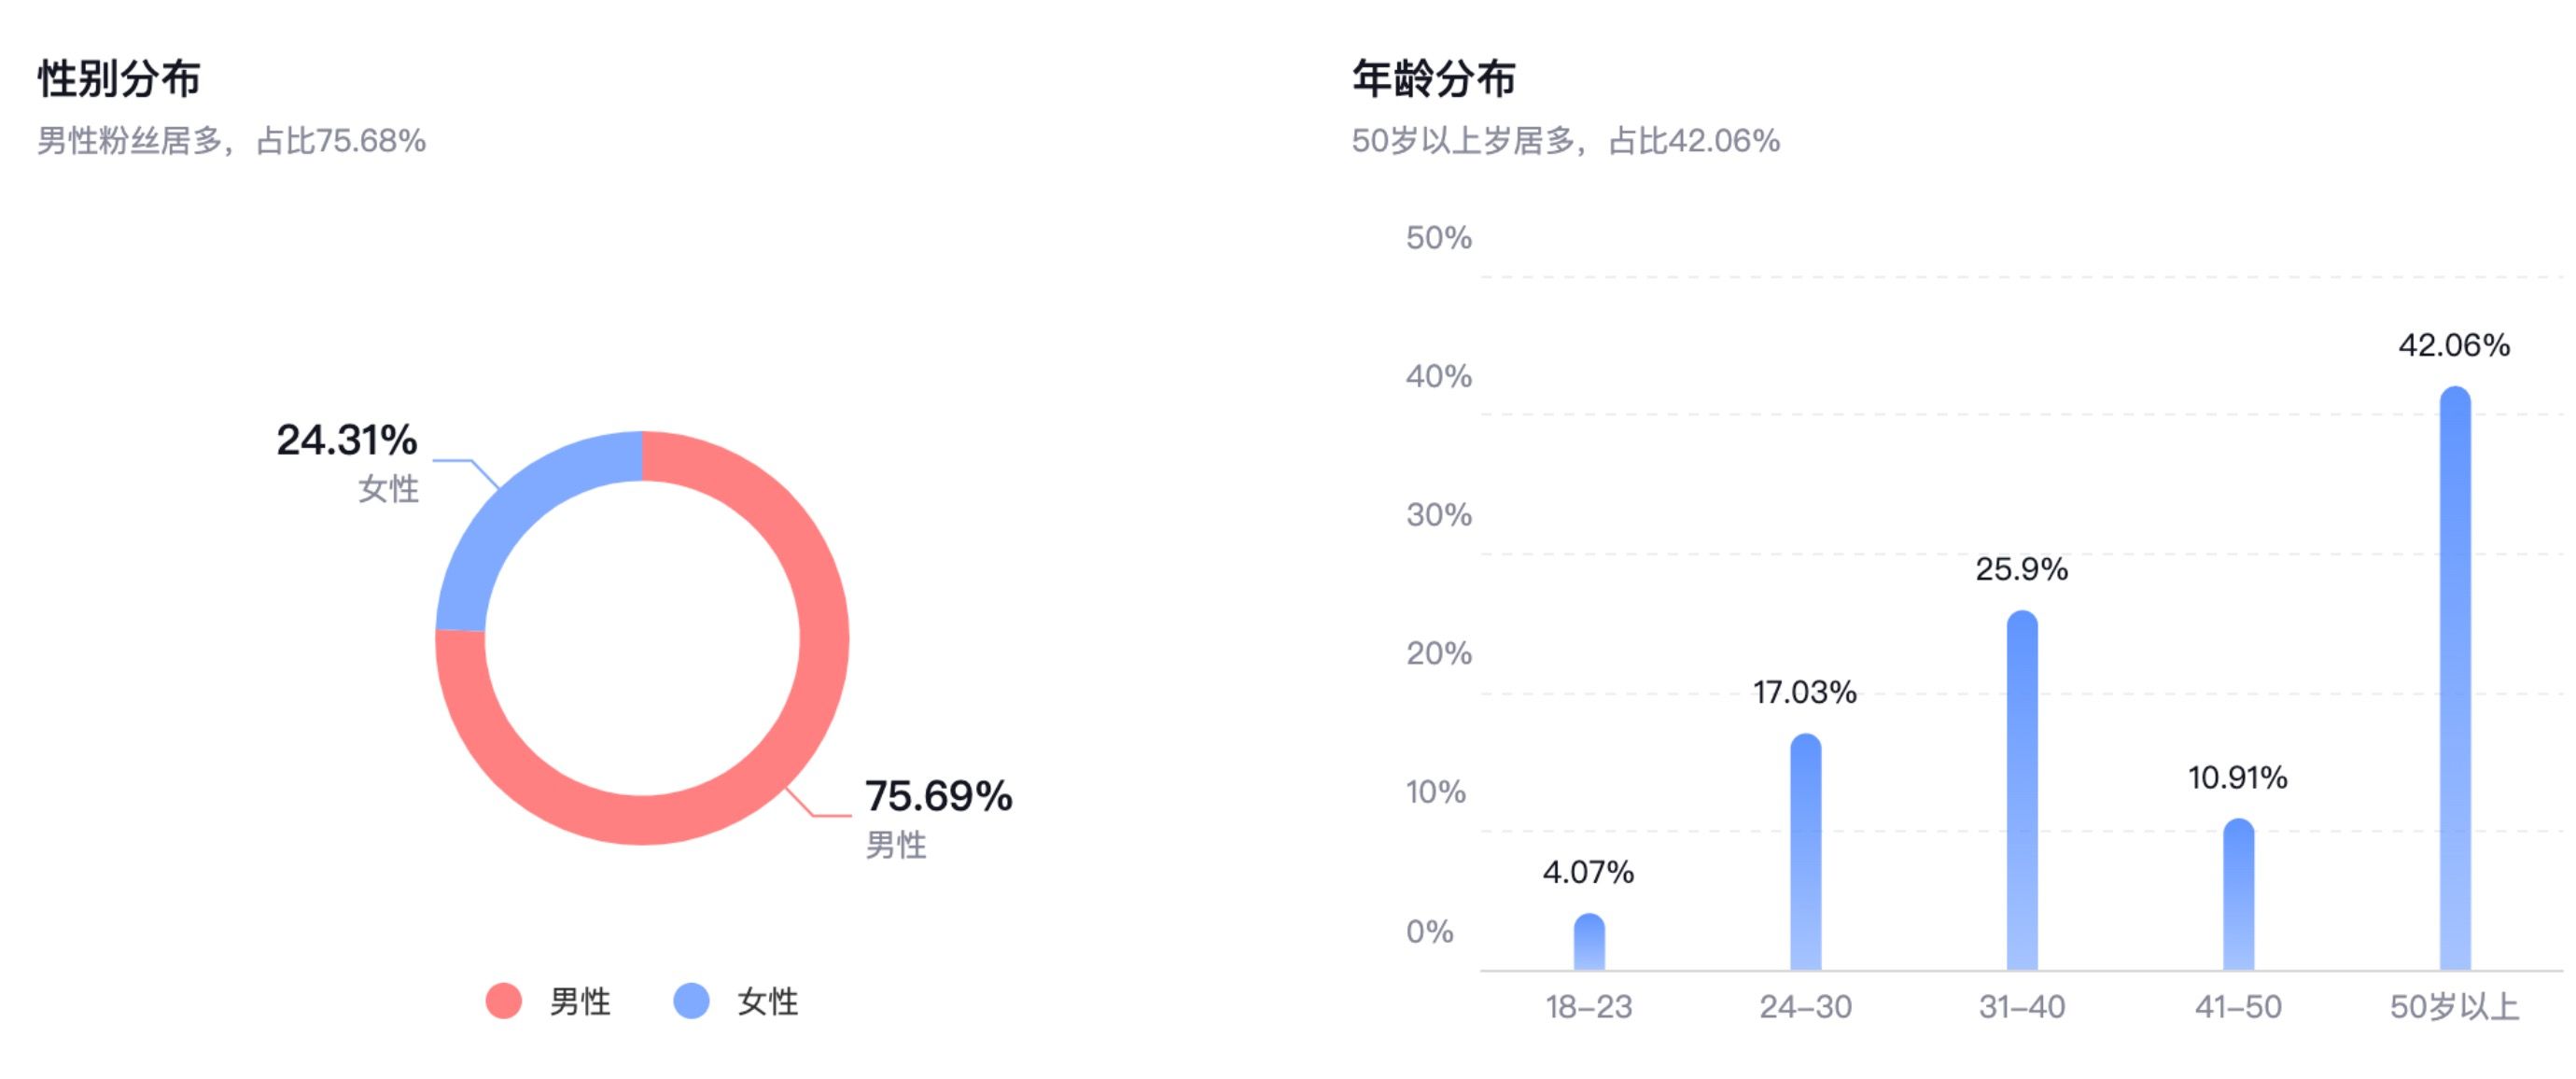Click the 年龄分布 chart title
Image resolution: width=2576 pixels, height=1079 pixels.
[x=1433, y=79]
